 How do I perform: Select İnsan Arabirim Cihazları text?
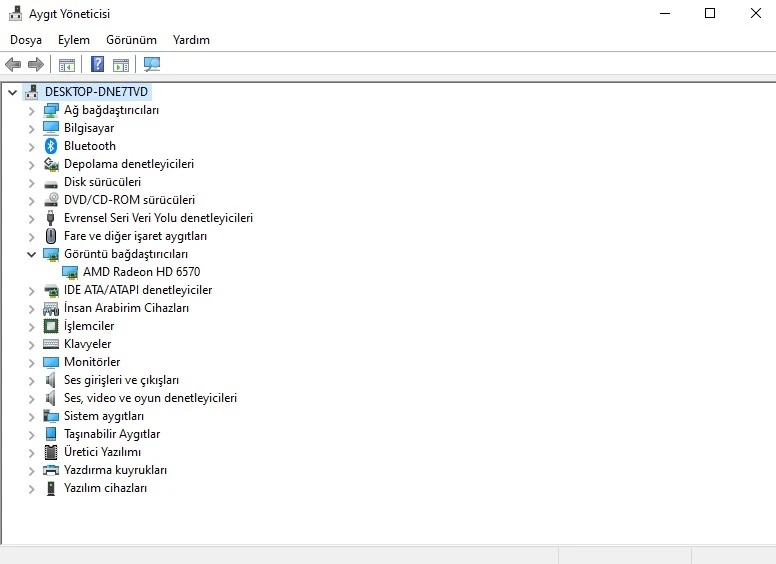[126, 308]
